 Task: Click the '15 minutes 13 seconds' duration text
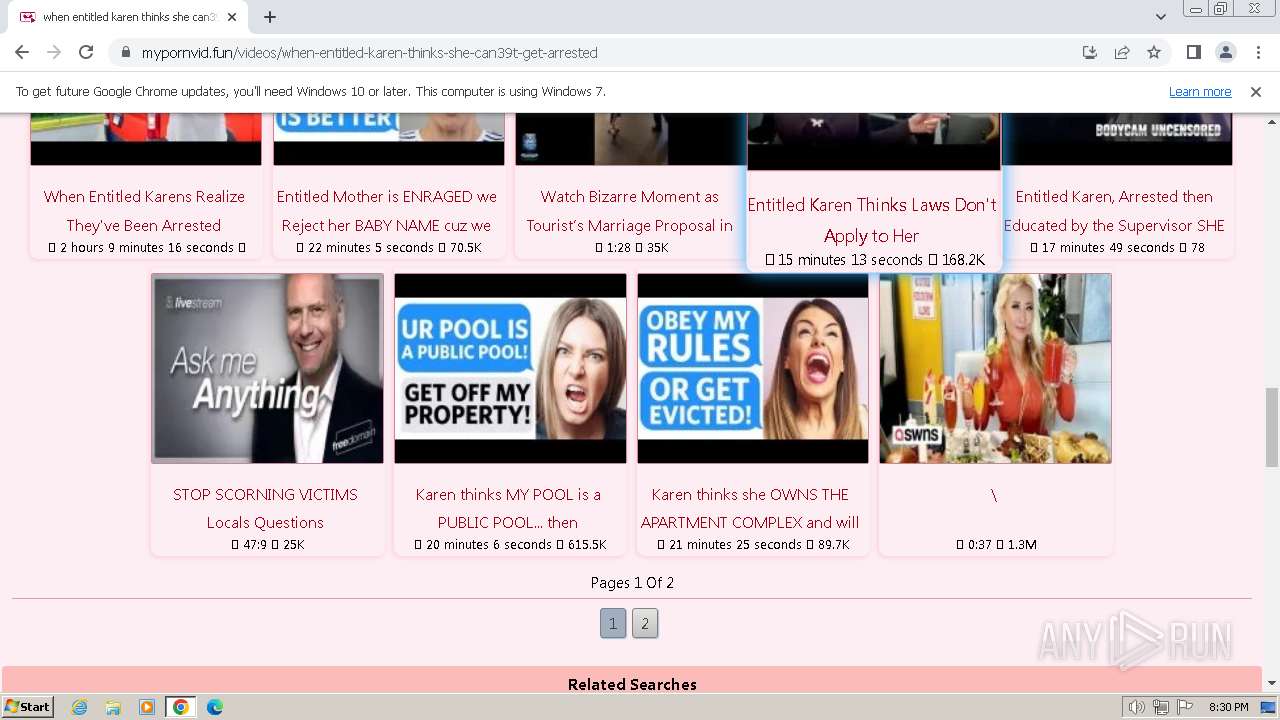(x=850, y=260)
